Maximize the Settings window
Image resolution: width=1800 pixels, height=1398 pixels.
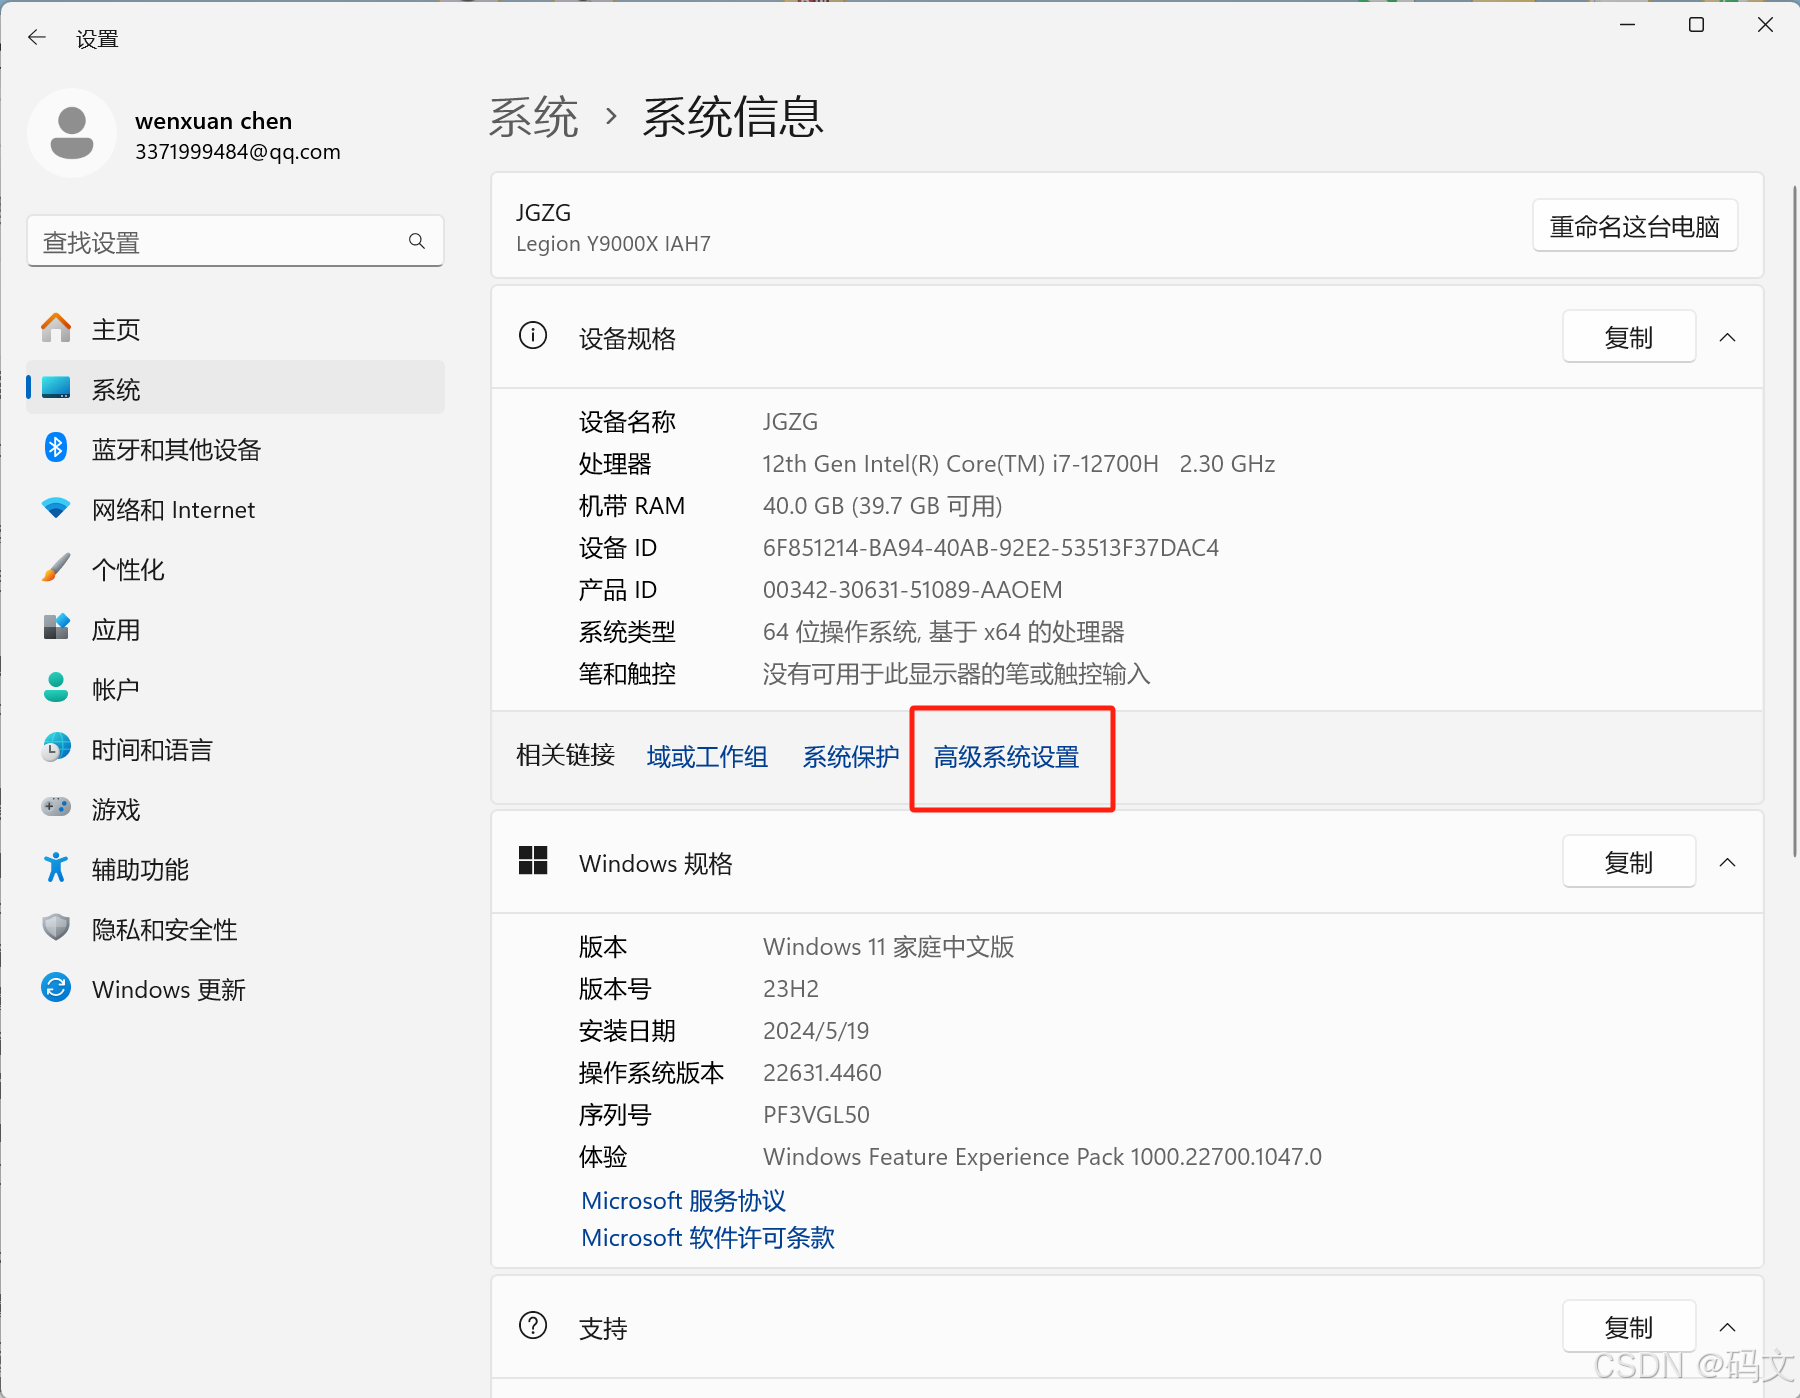(1696, 24)
